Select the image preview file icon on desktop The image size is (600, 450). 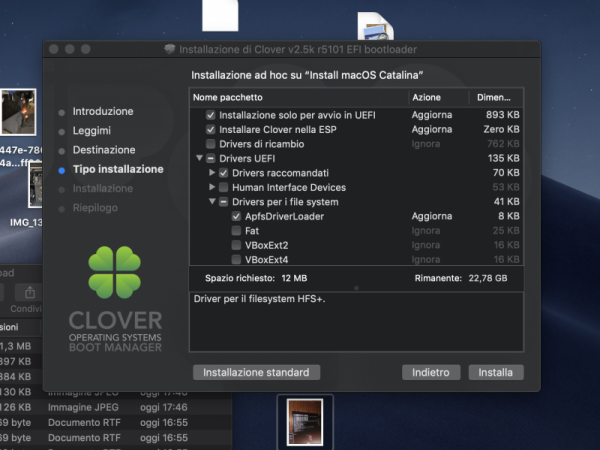coord(375,26)
